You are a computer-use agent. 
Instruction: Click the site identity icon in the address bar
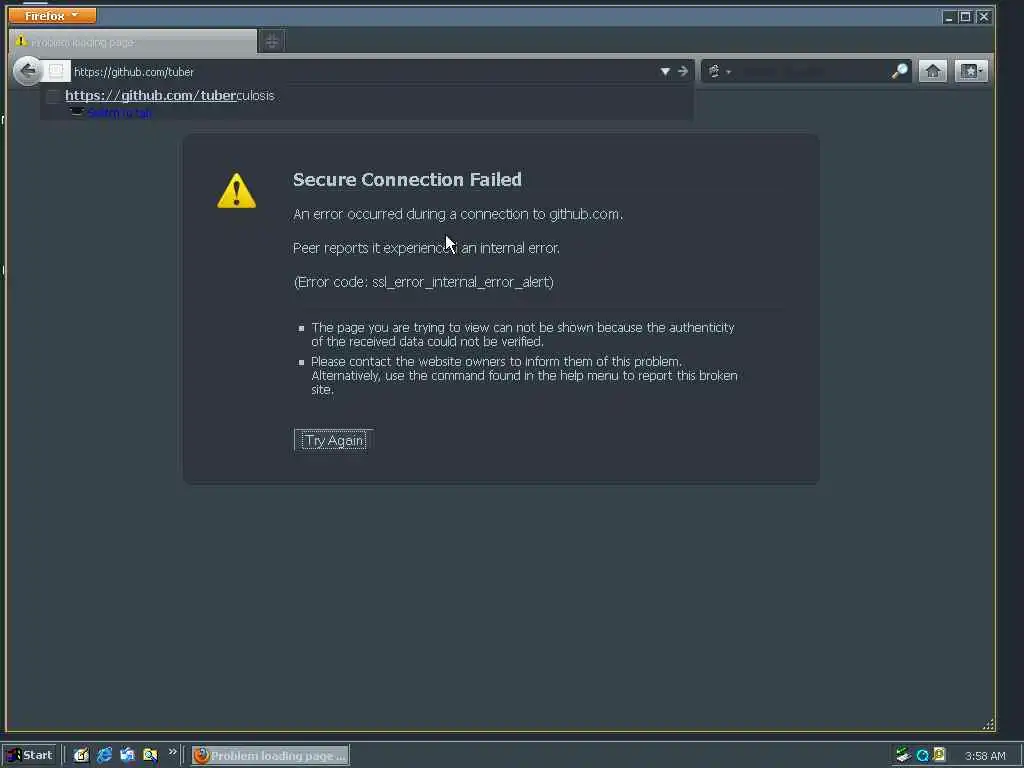[x=56, y=71]
